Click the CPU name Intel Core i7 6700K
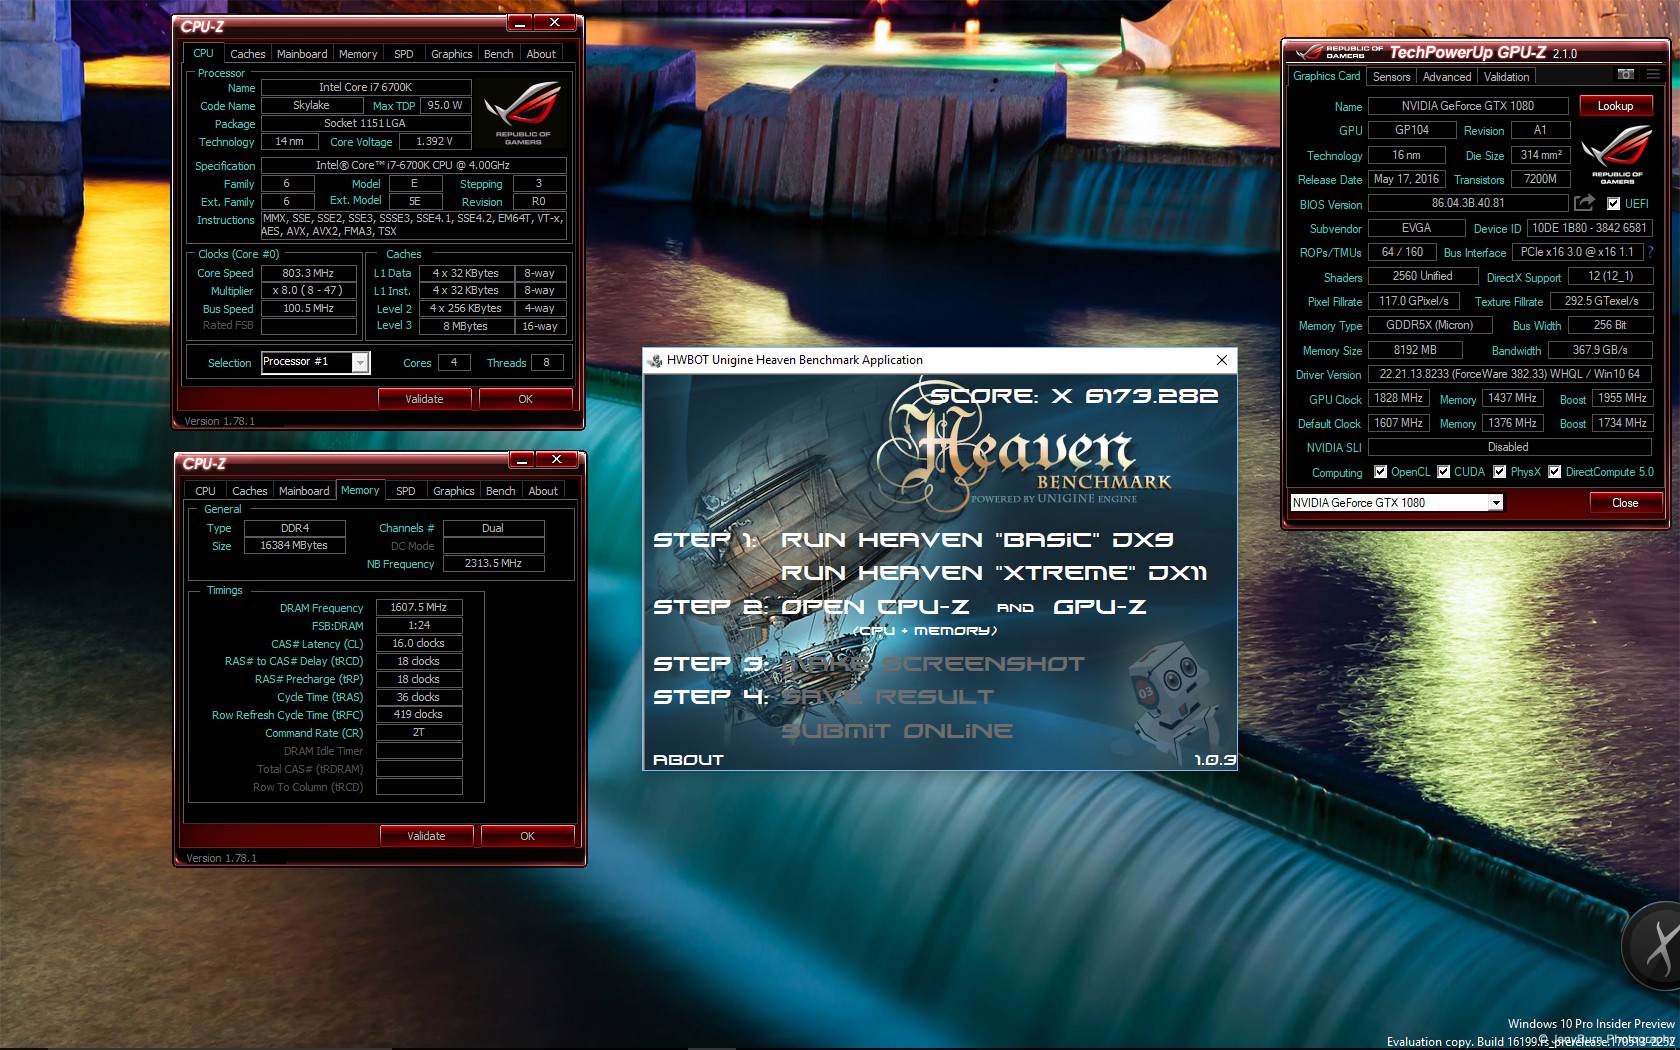The width and height of the screenshot is (1680, 1050). click(365, 88)
